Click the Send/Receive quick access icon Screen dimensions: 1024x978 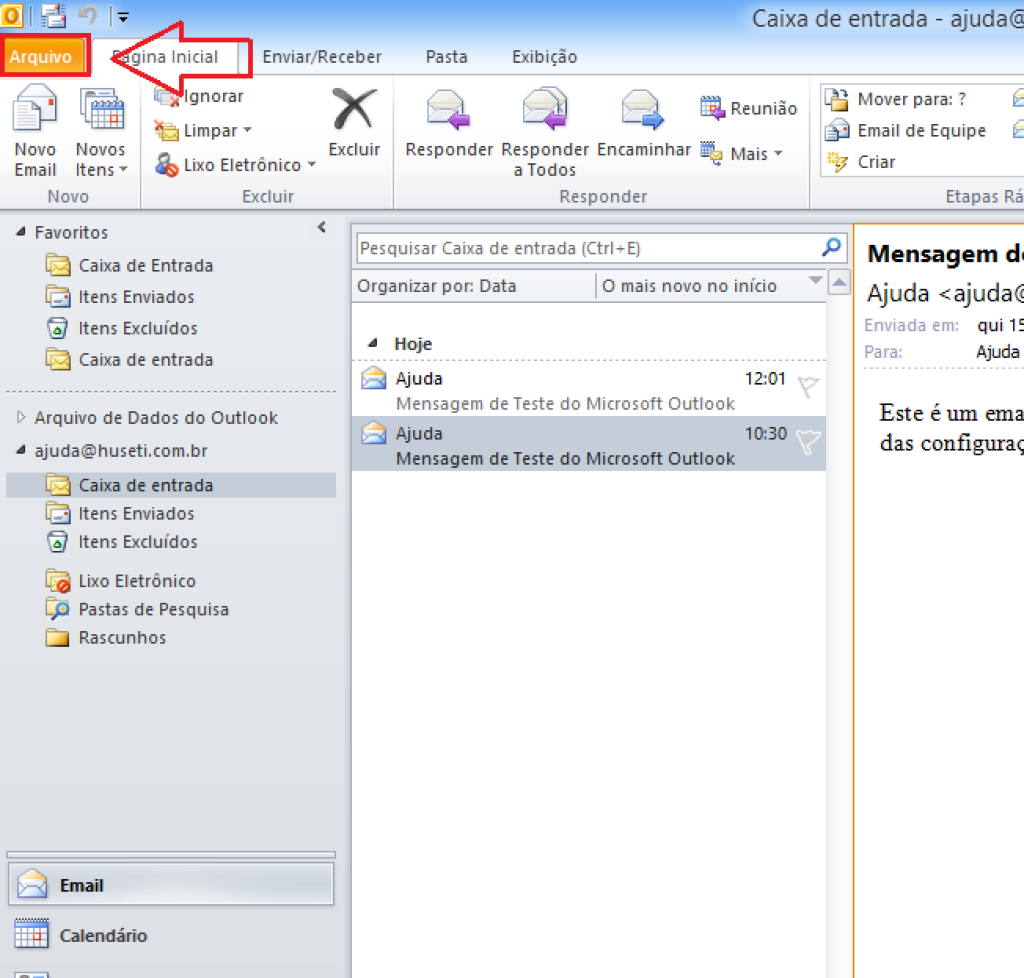(53, 16)
